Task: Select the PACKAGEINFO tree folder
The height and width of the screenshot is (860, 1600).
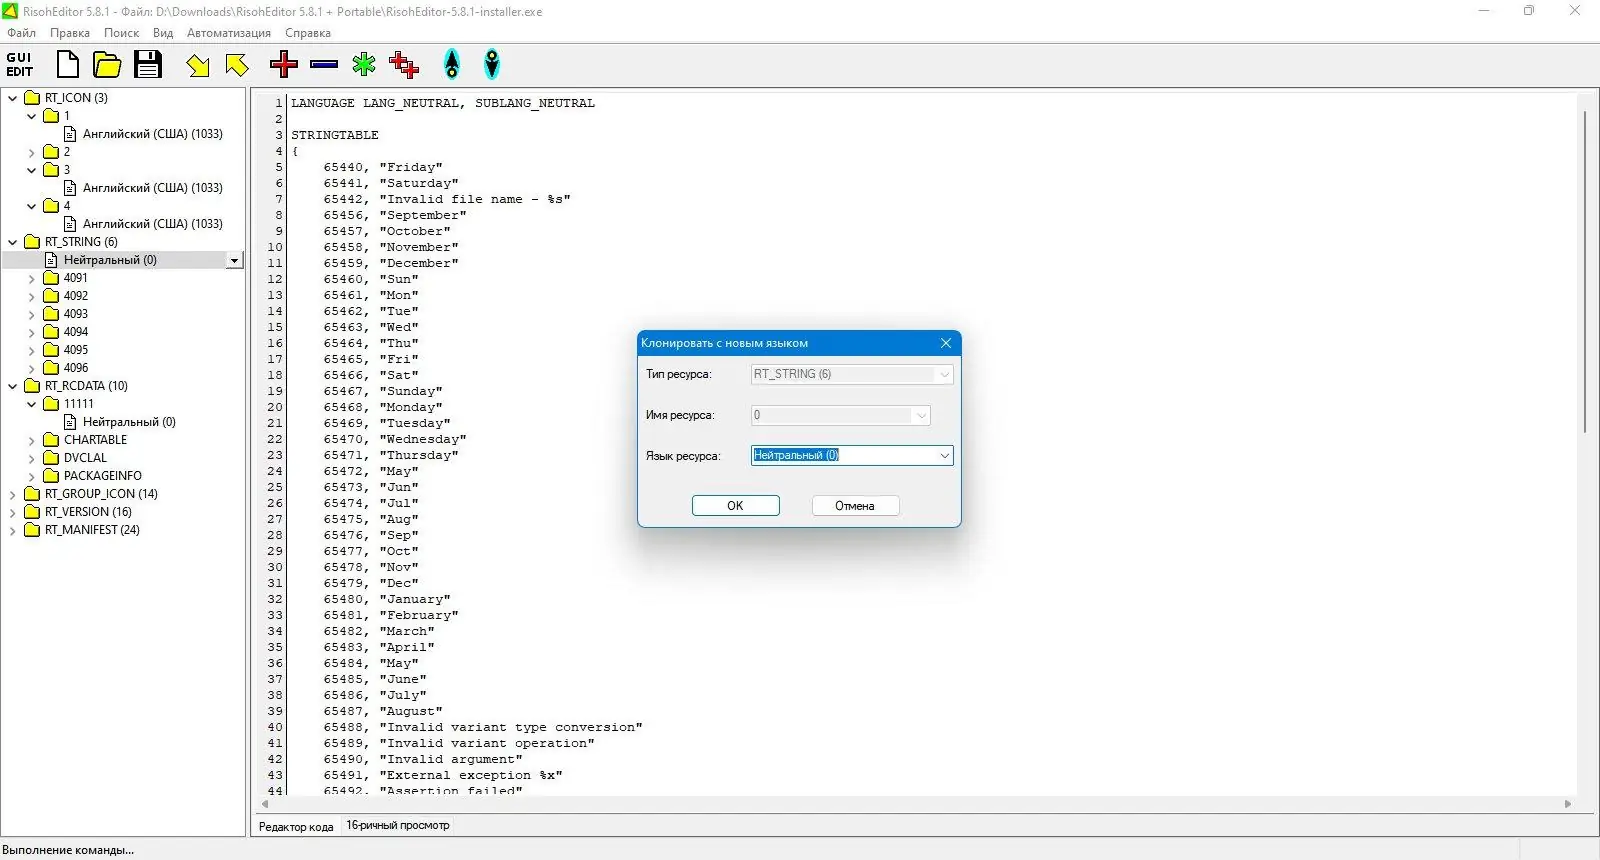Action: [x=103, y=476]
